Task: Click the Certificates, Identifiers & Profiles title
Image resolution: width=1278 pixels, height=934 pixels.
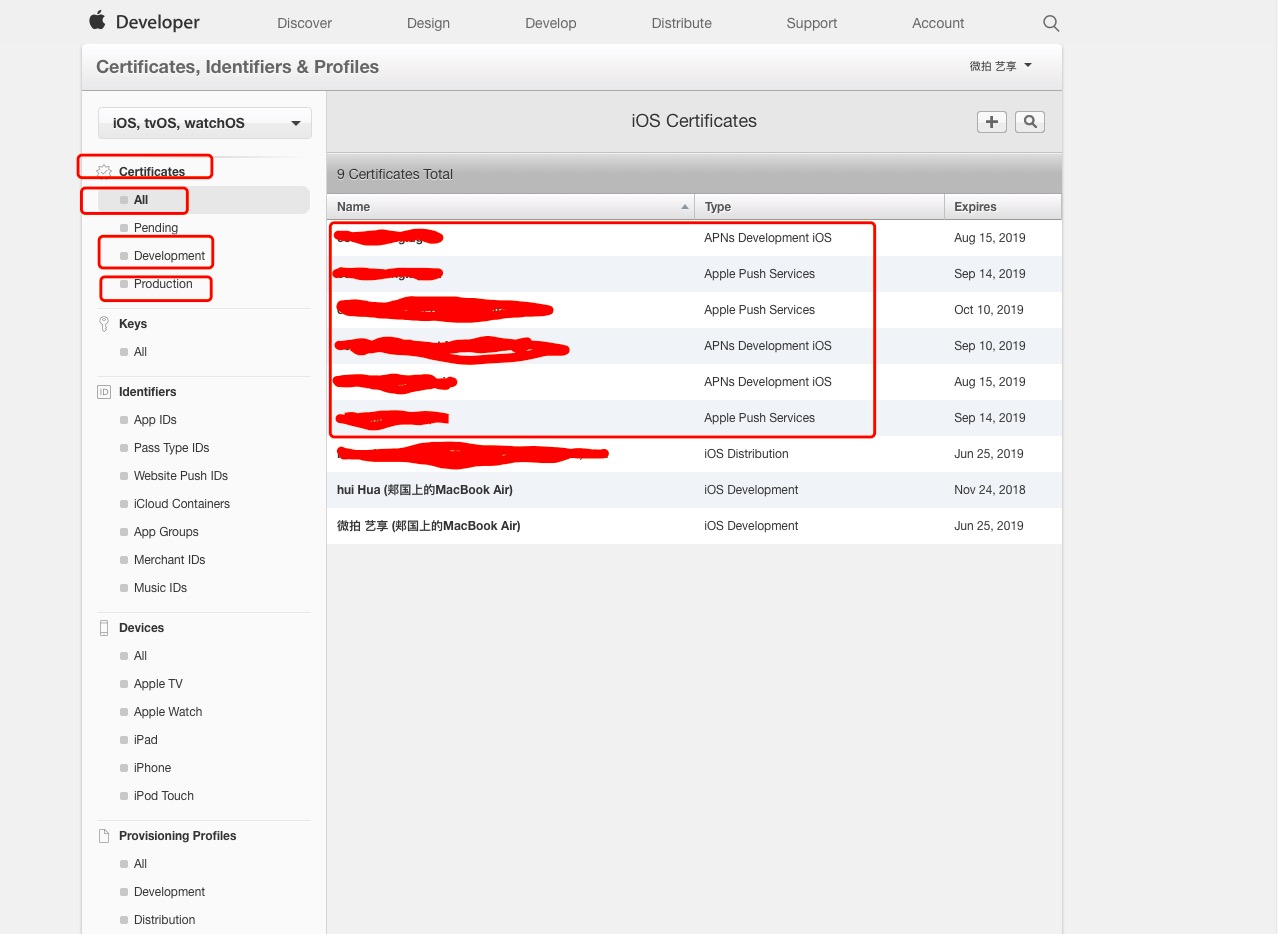Action: pos(237,67)
